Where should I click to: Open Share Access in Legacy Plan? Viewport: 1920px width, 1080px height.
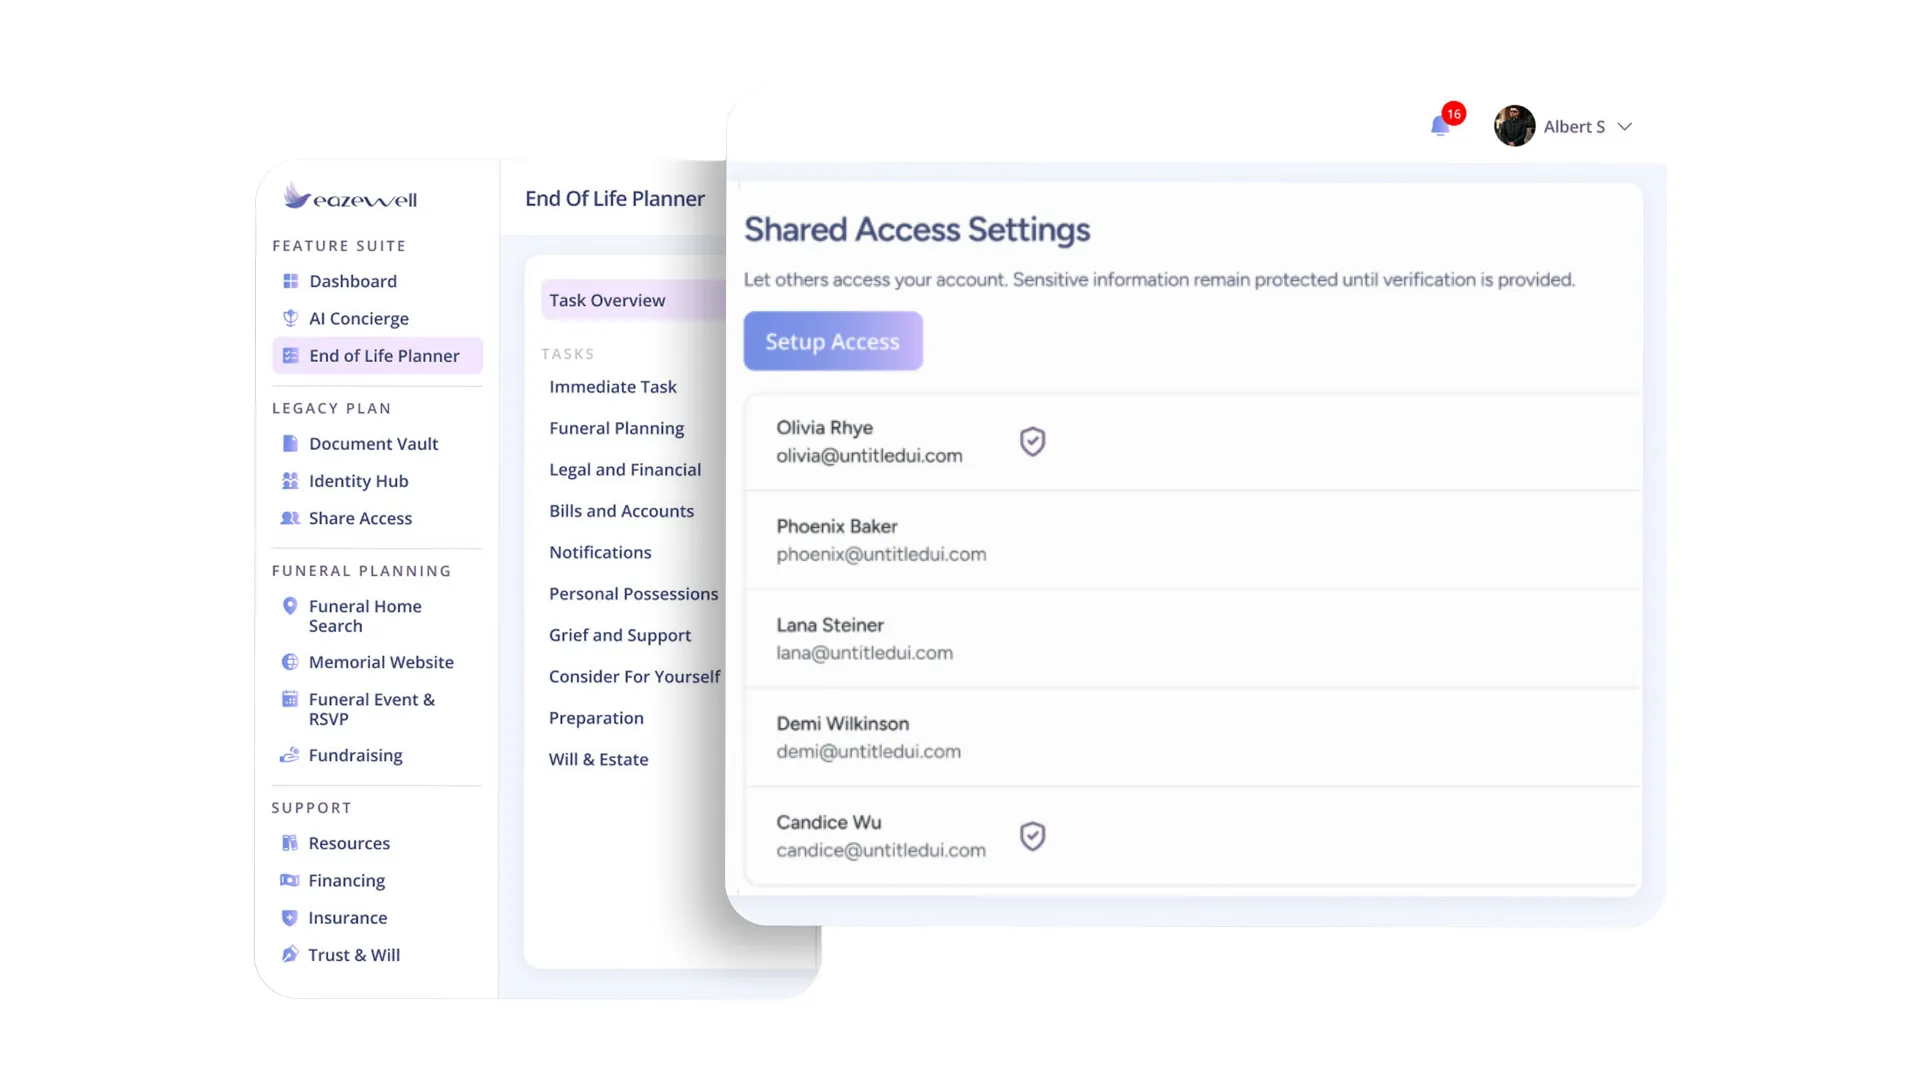click(x=359, y=518)
